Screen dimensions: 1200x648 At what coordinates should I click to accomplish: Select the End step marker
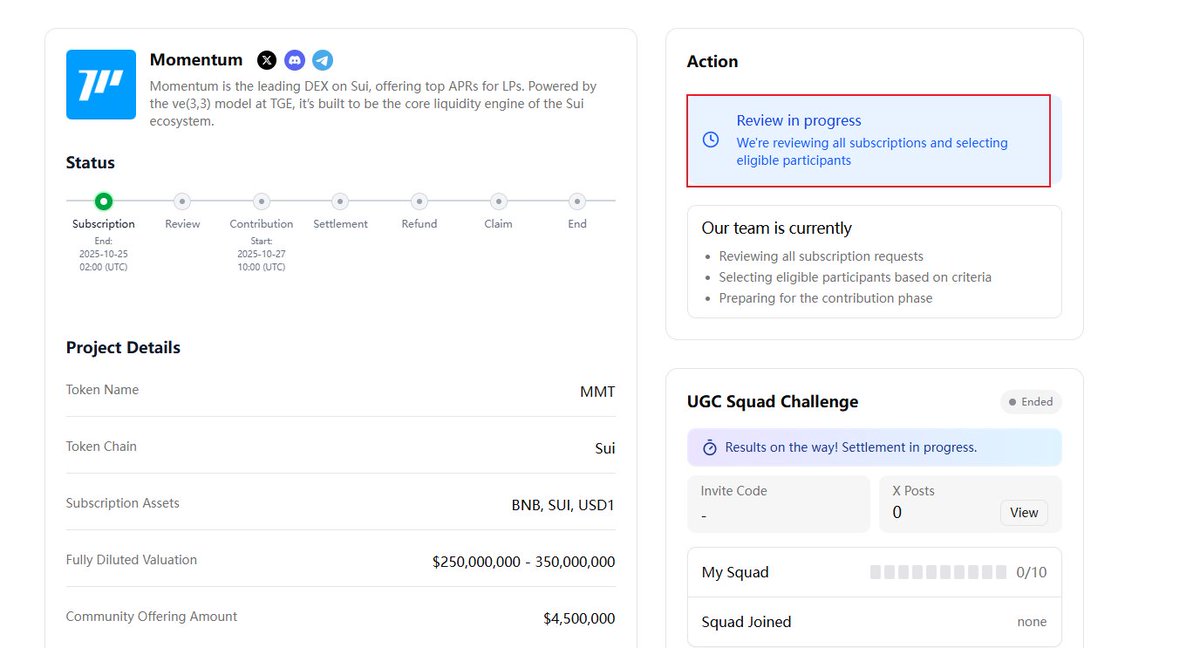pyautogui.click(x=577, y=201)
